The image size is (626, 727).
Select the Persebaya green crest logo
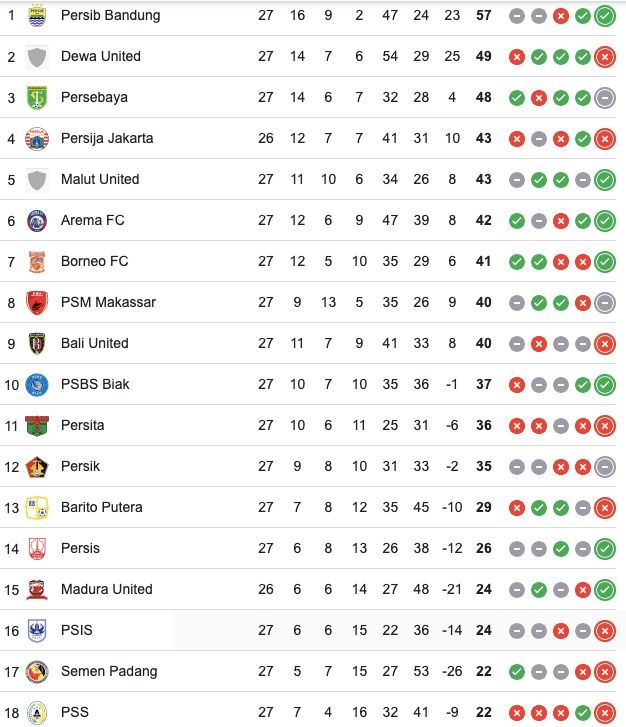pos(37,98)
